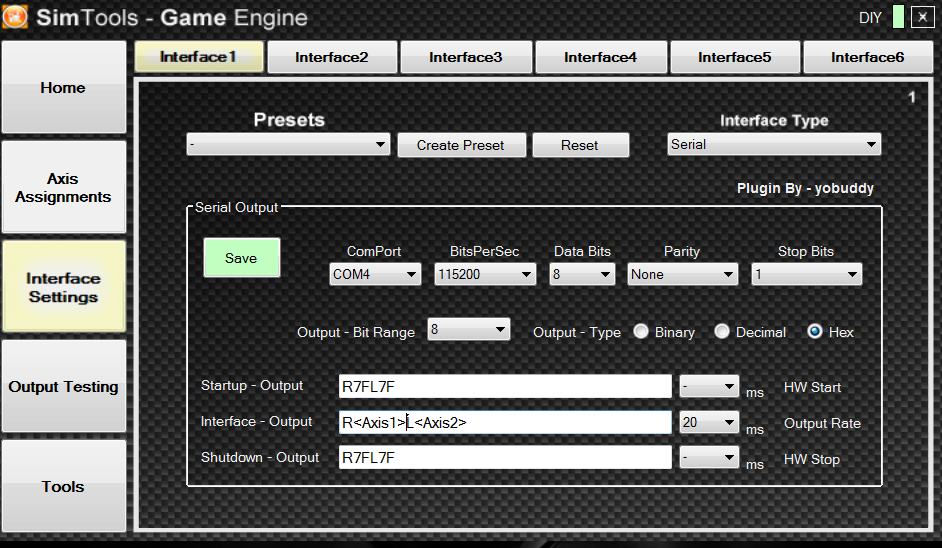Click the green Save button
This screenshot has height=548, width=942.
242,258
